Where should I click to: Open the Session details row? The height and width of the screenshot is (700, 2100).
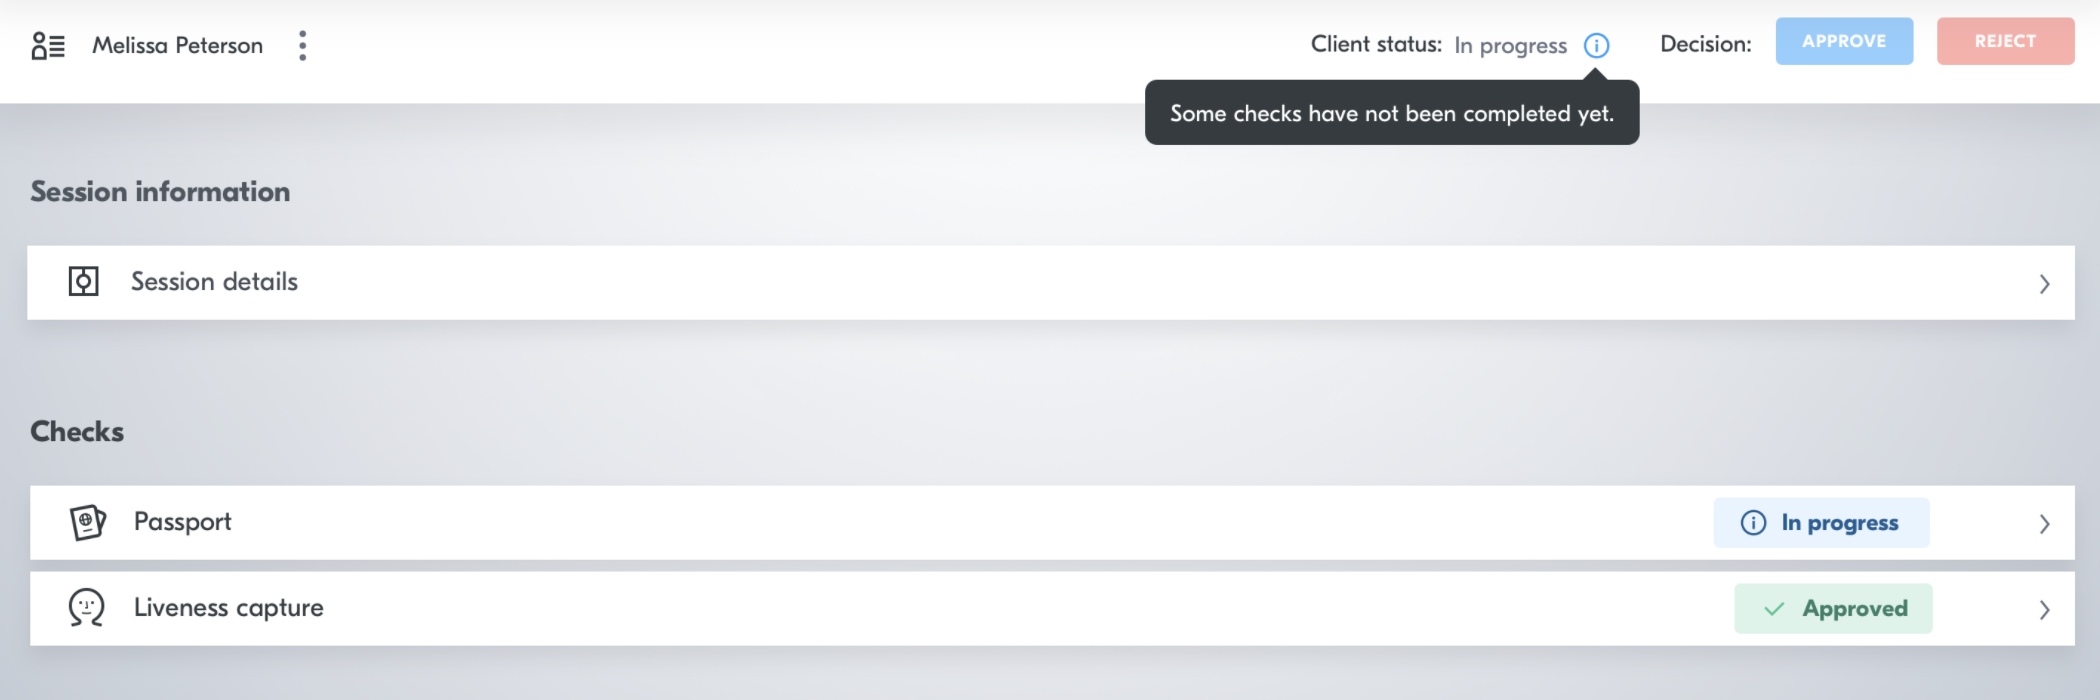(x=1051, y=283)
